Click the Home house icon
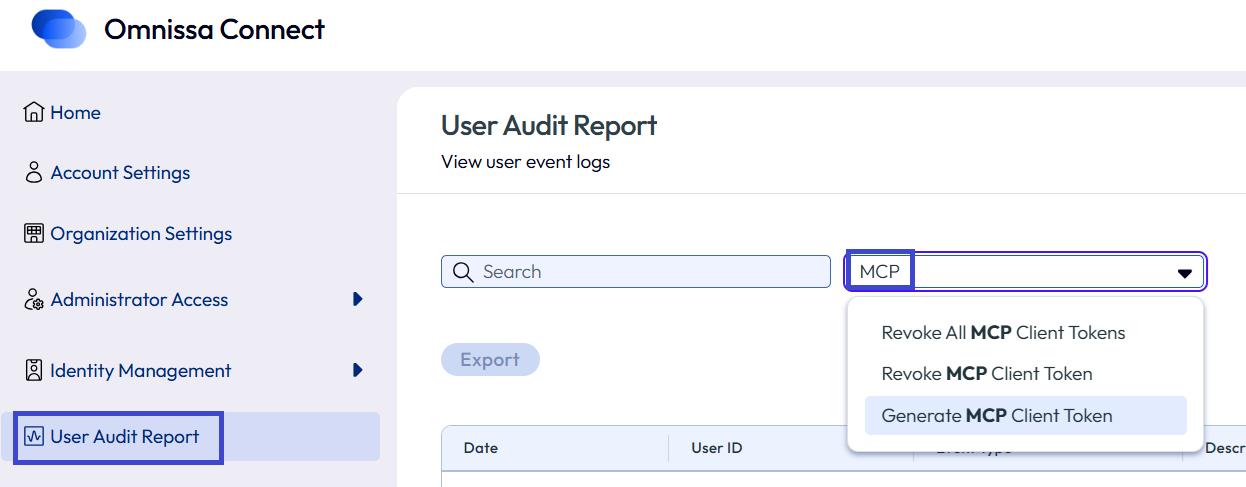Image resolution: width=1246 pixels, height=487 pixels. [34, 112]
